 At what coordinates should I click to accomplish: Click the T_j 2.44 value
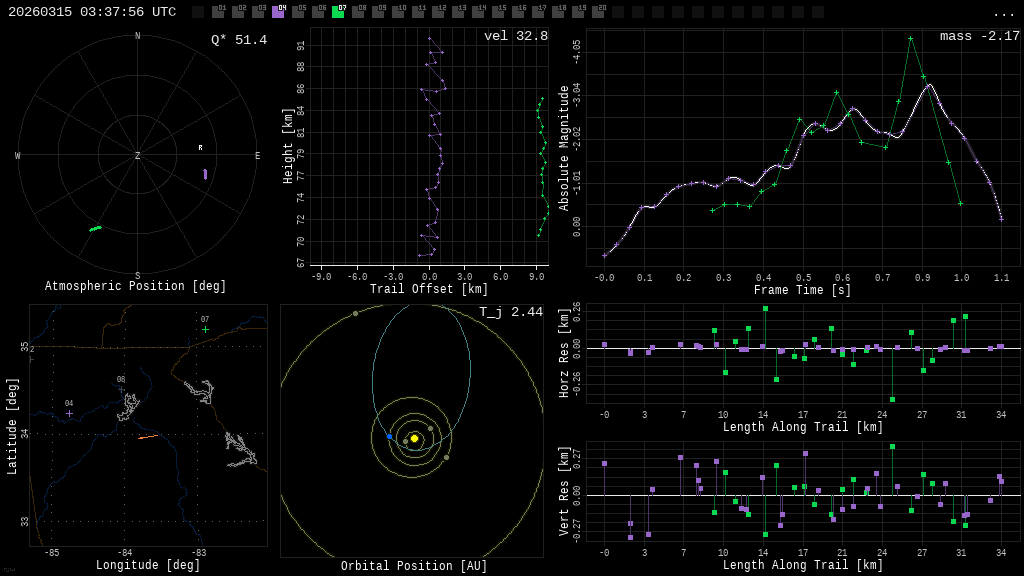(x=510, y=312)
